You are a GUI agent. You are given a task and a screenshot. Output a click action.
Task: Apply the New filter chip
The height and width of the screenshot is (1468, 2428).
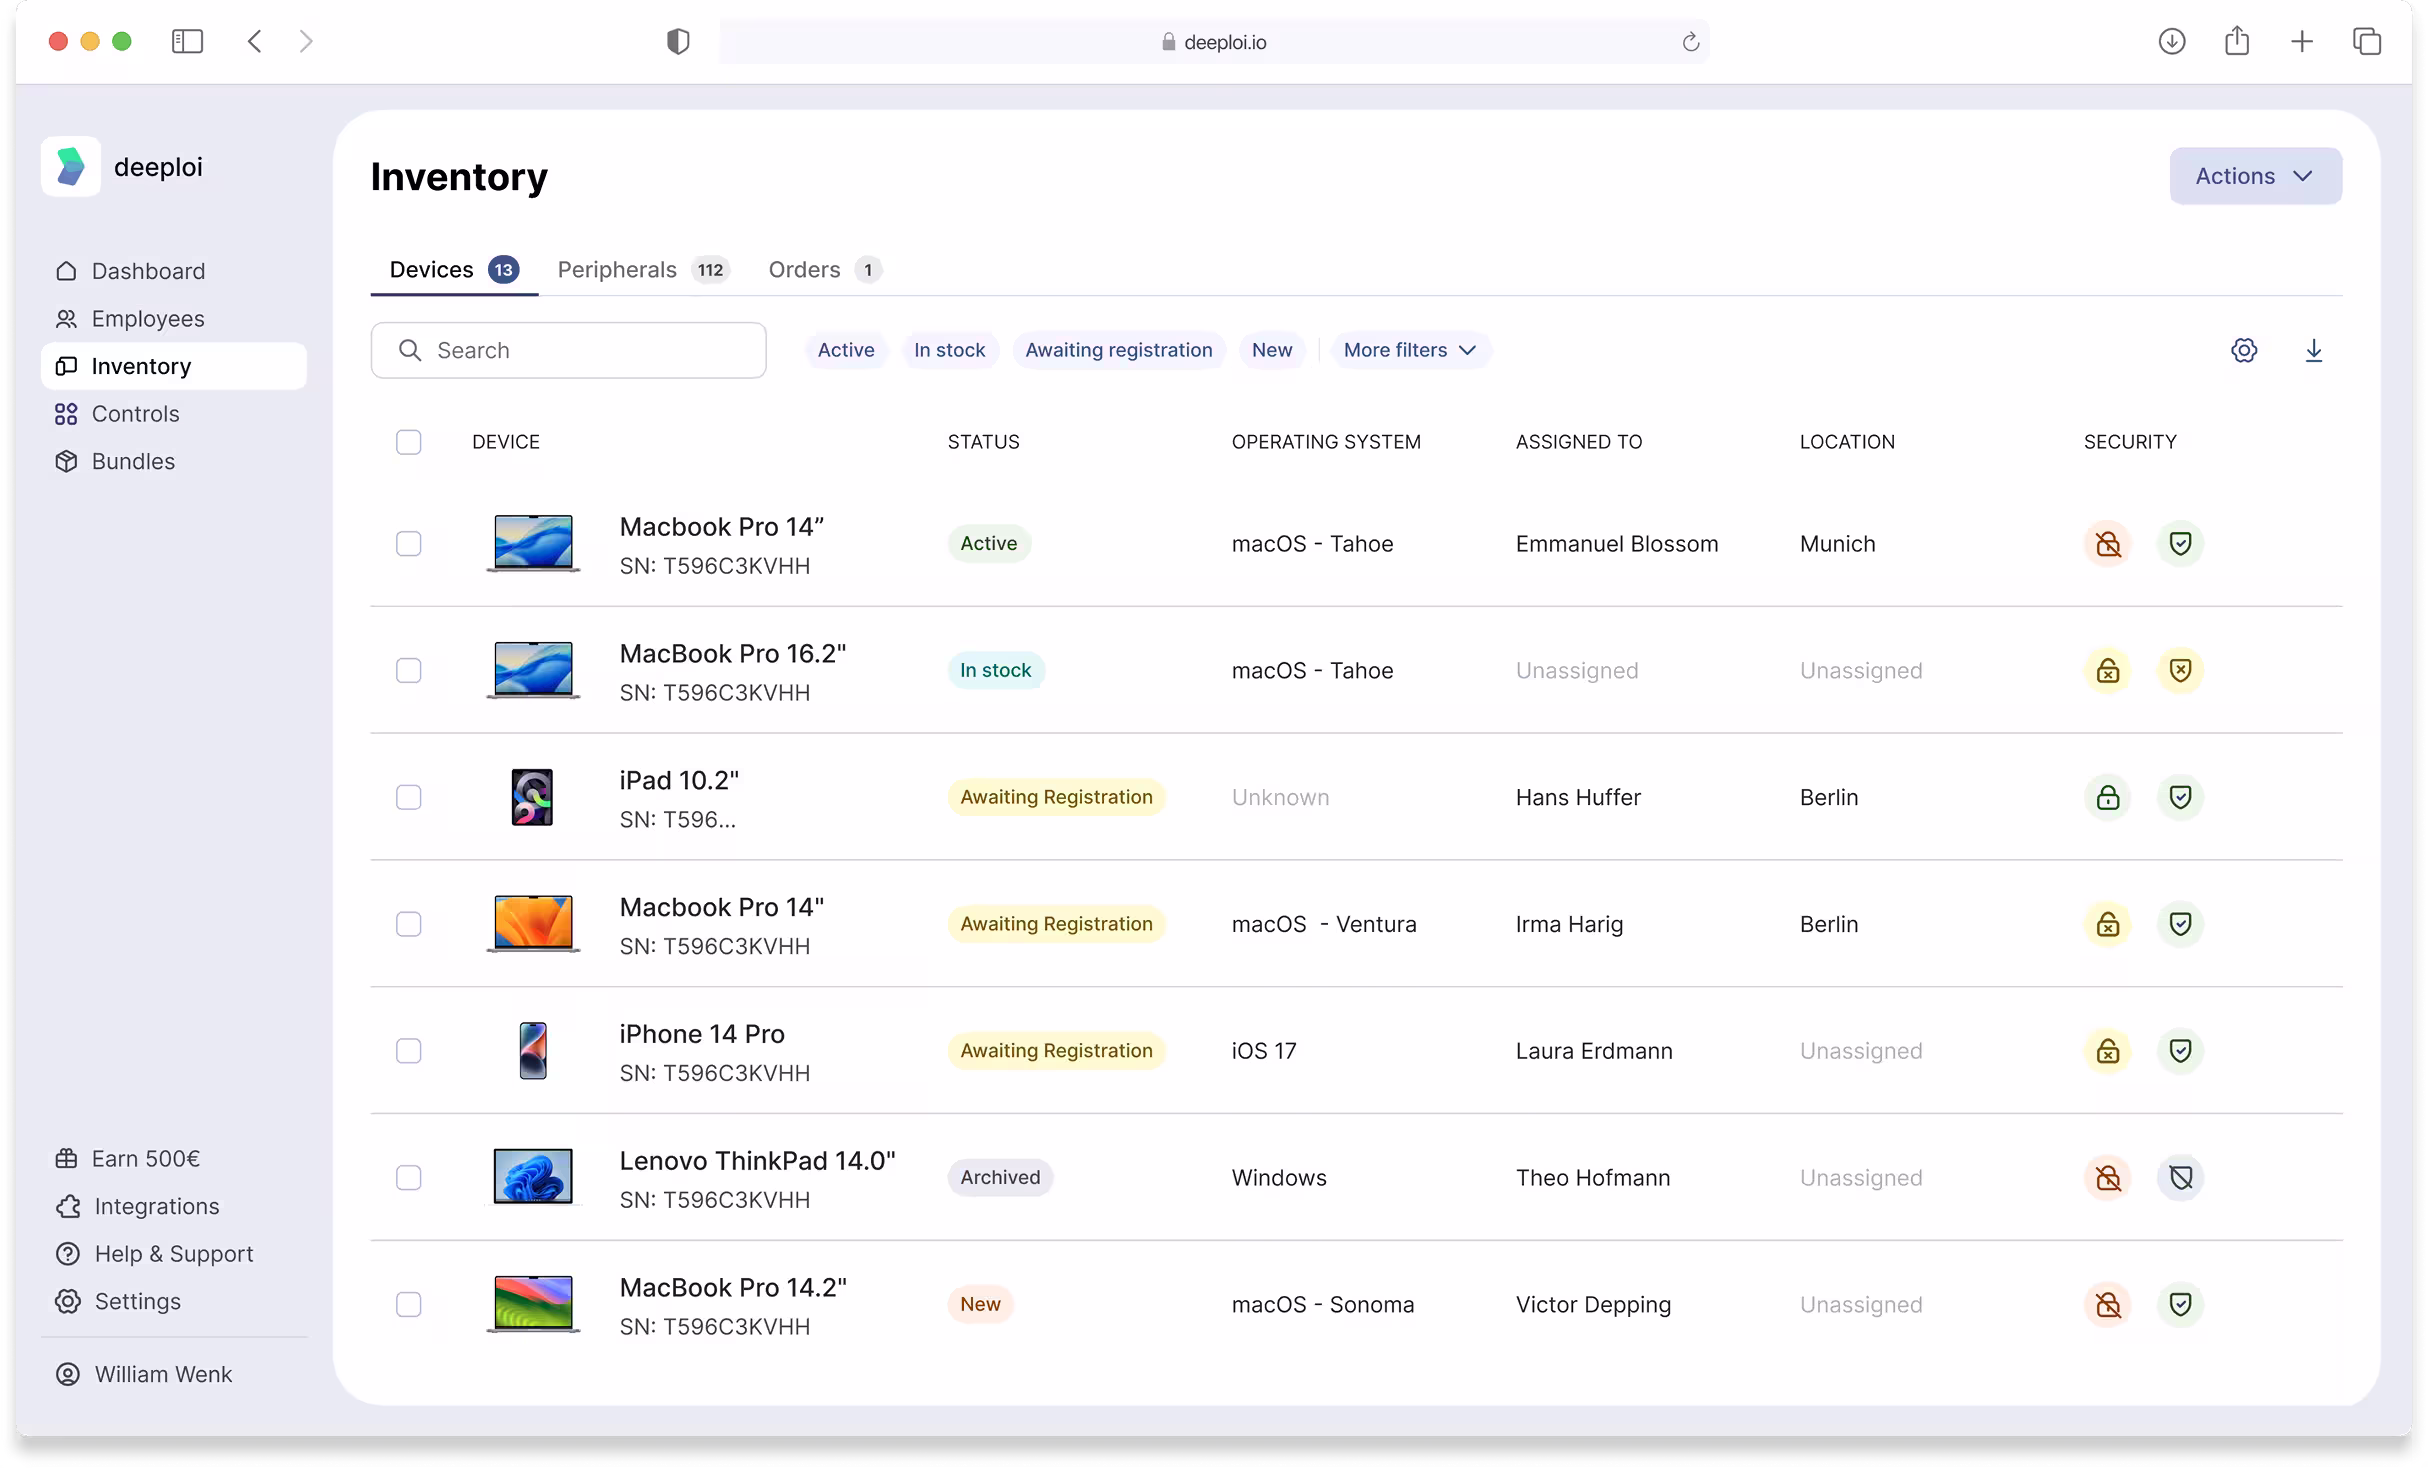coord(1272,350)
